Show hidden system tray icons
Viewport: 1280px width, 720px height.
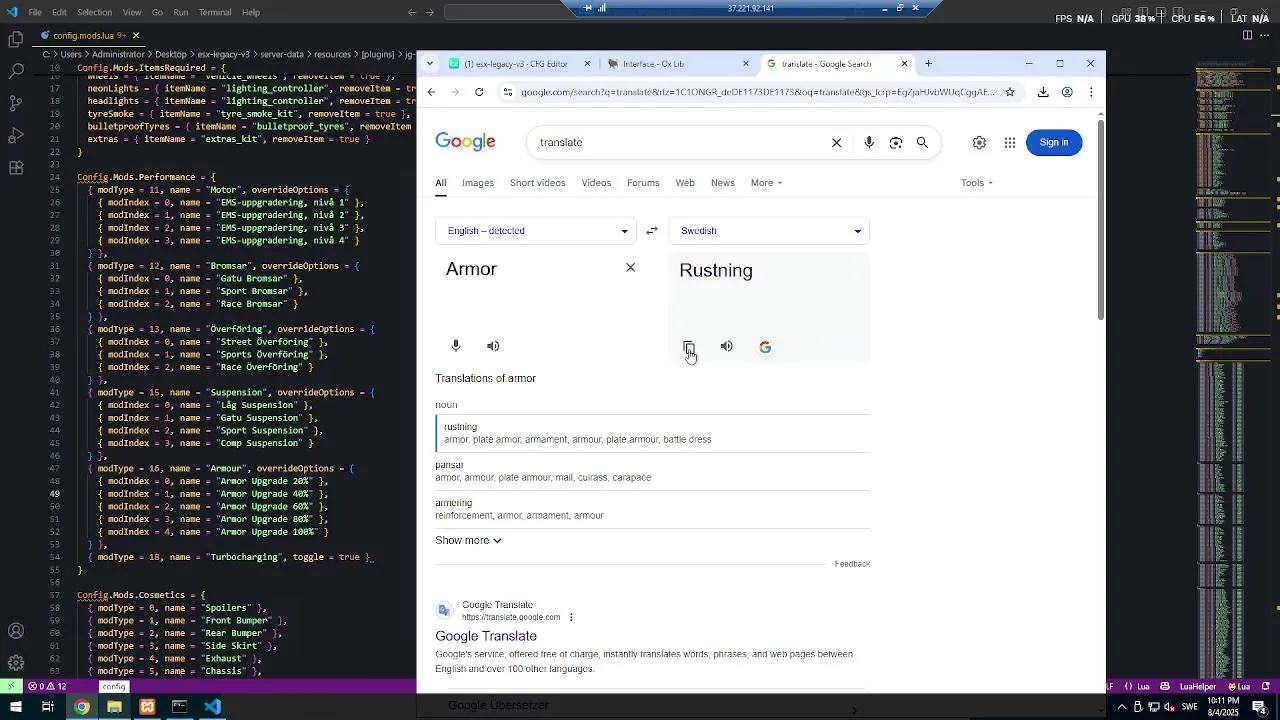1121,707
